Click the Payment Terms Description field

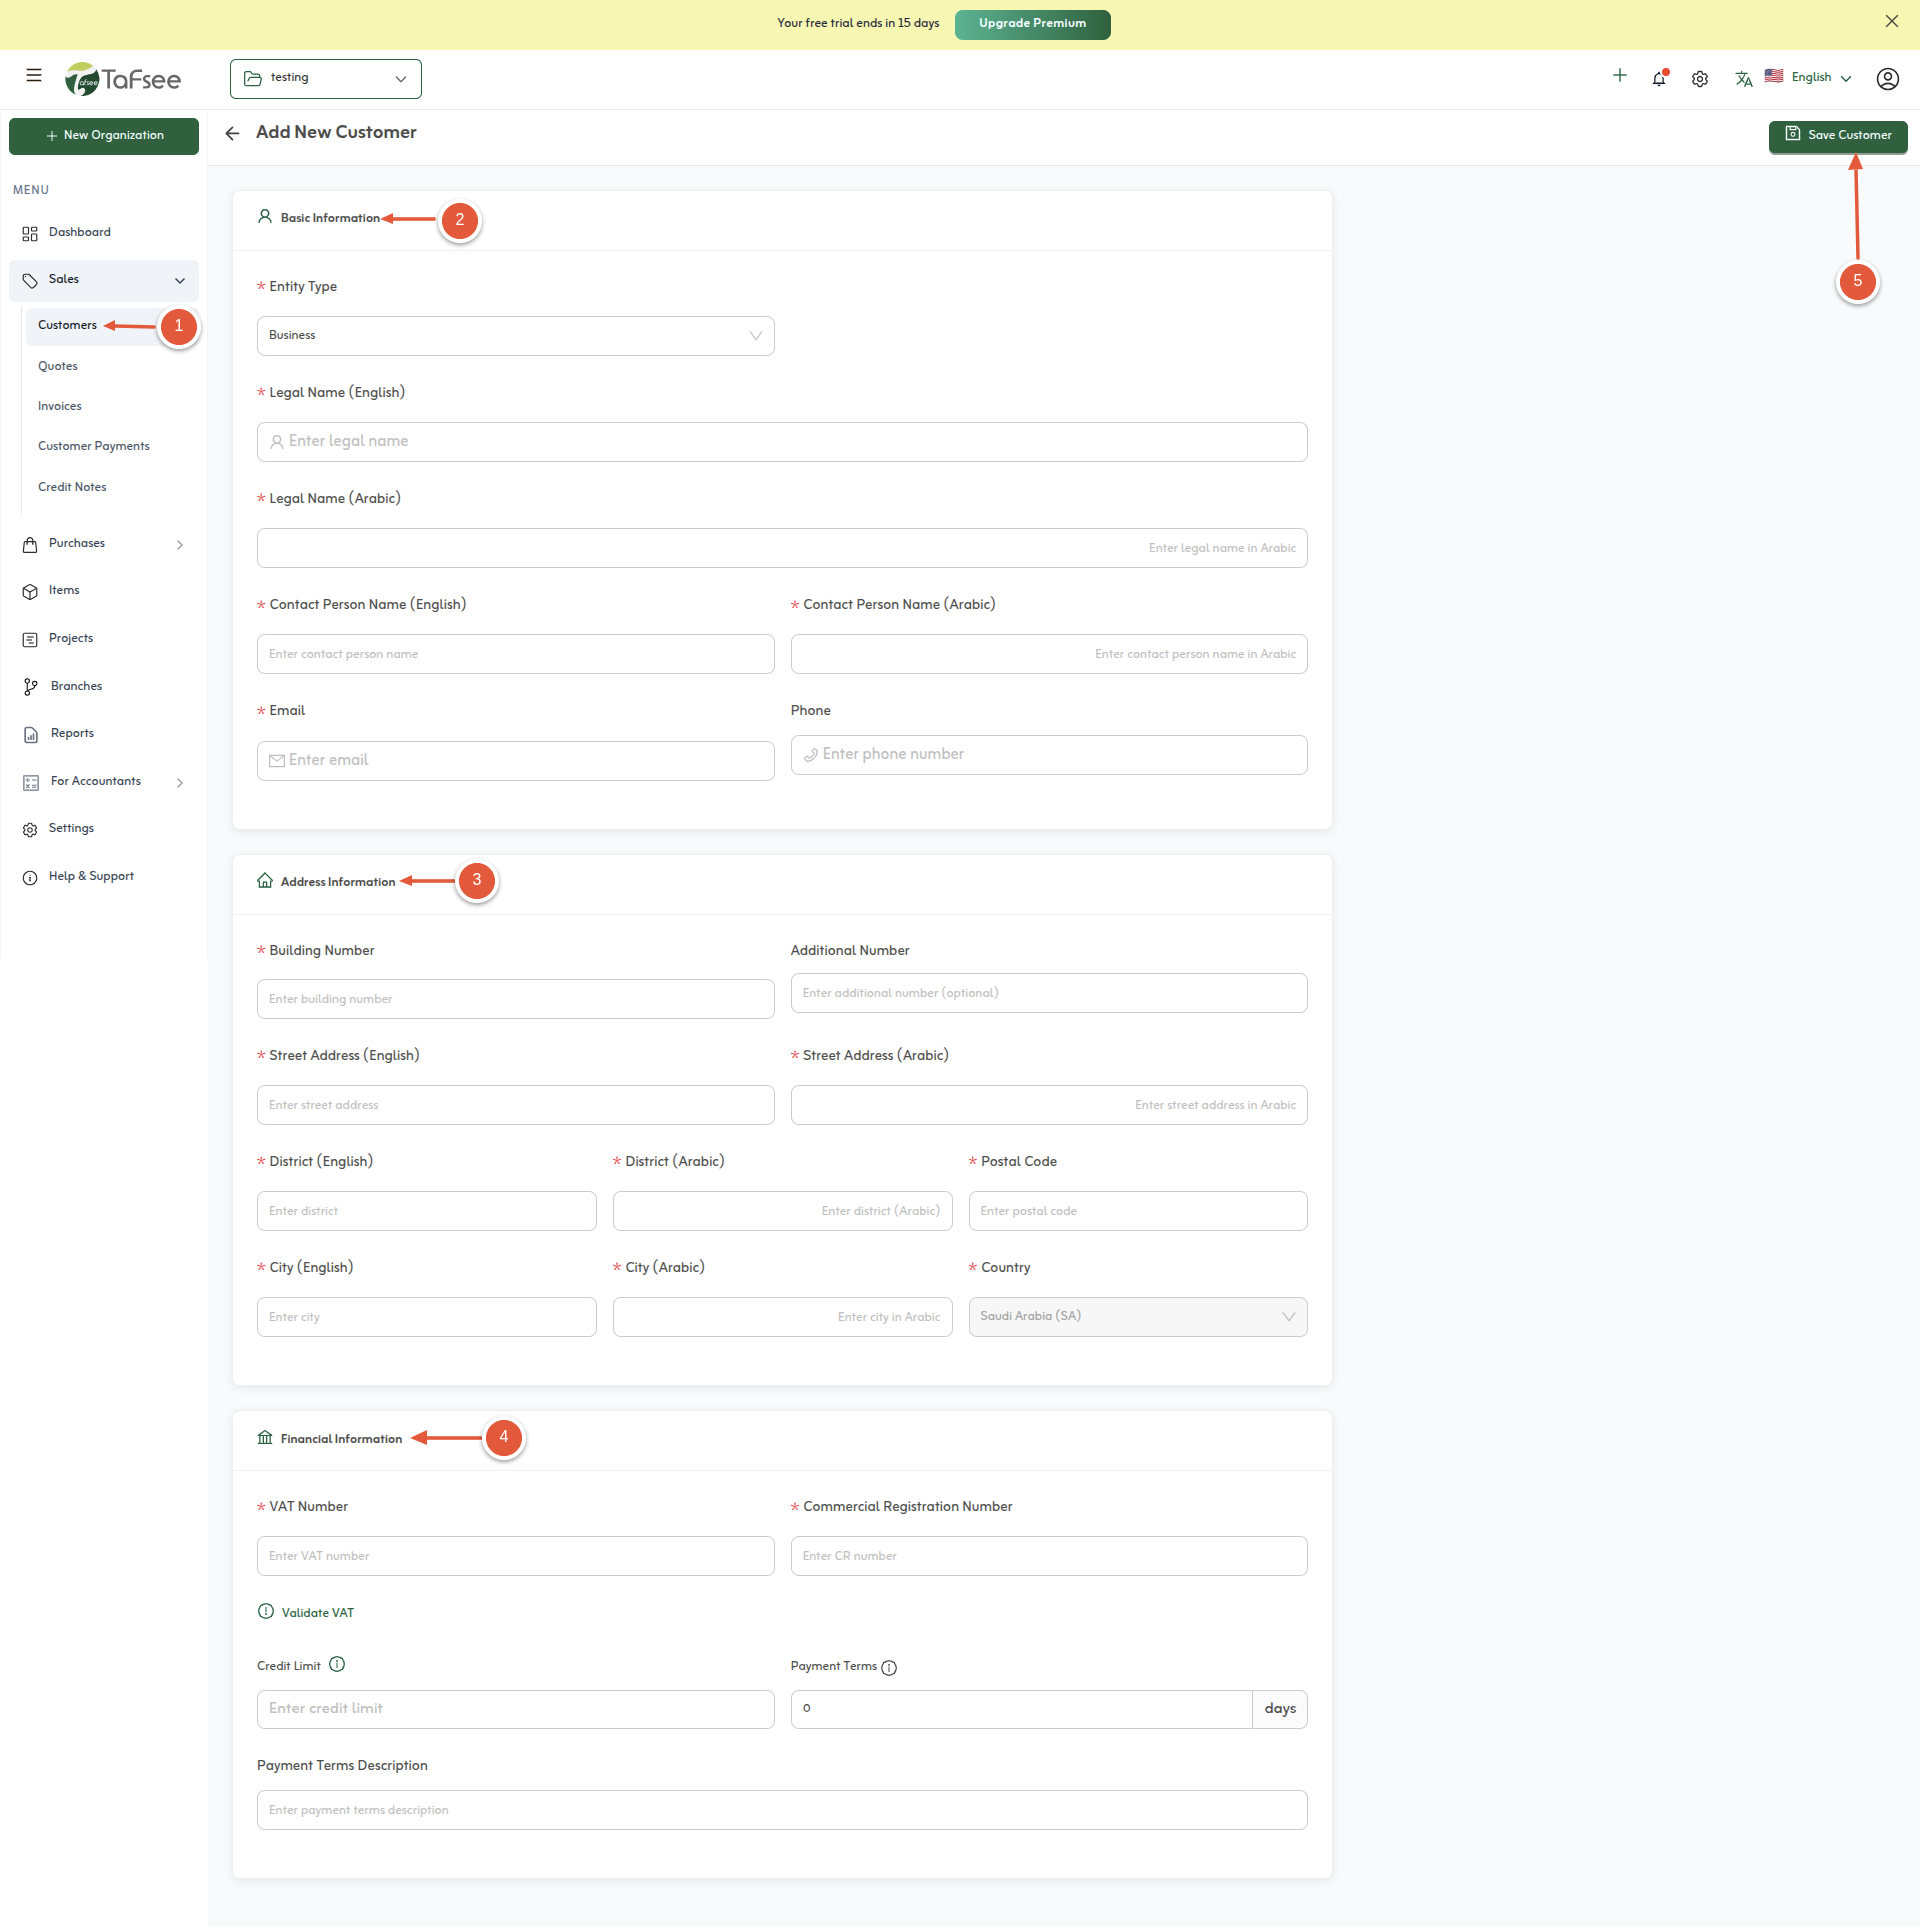782,1810
